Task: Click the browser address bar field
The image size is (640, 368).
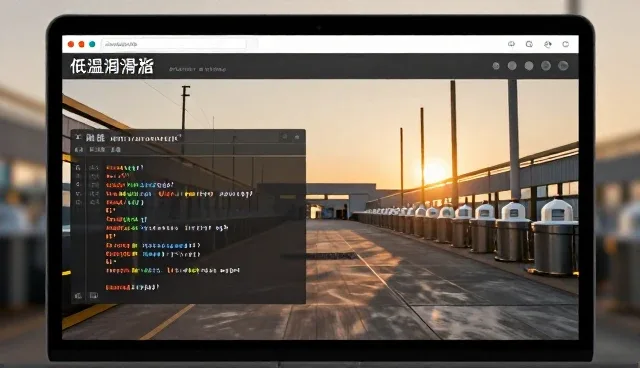Action: point(174,44)
